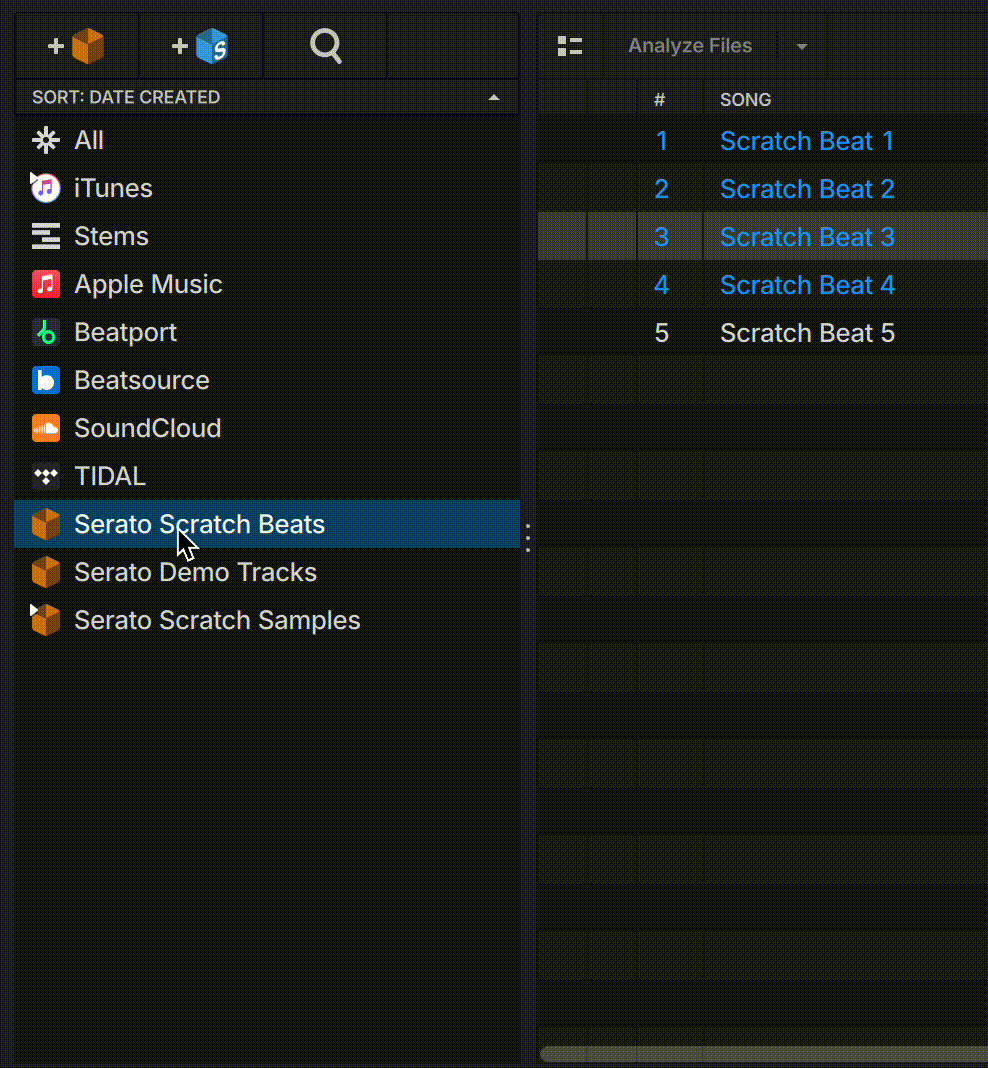Select the All label in sidebar
Screen dimensions: 988x1068
tap(89, 140)
